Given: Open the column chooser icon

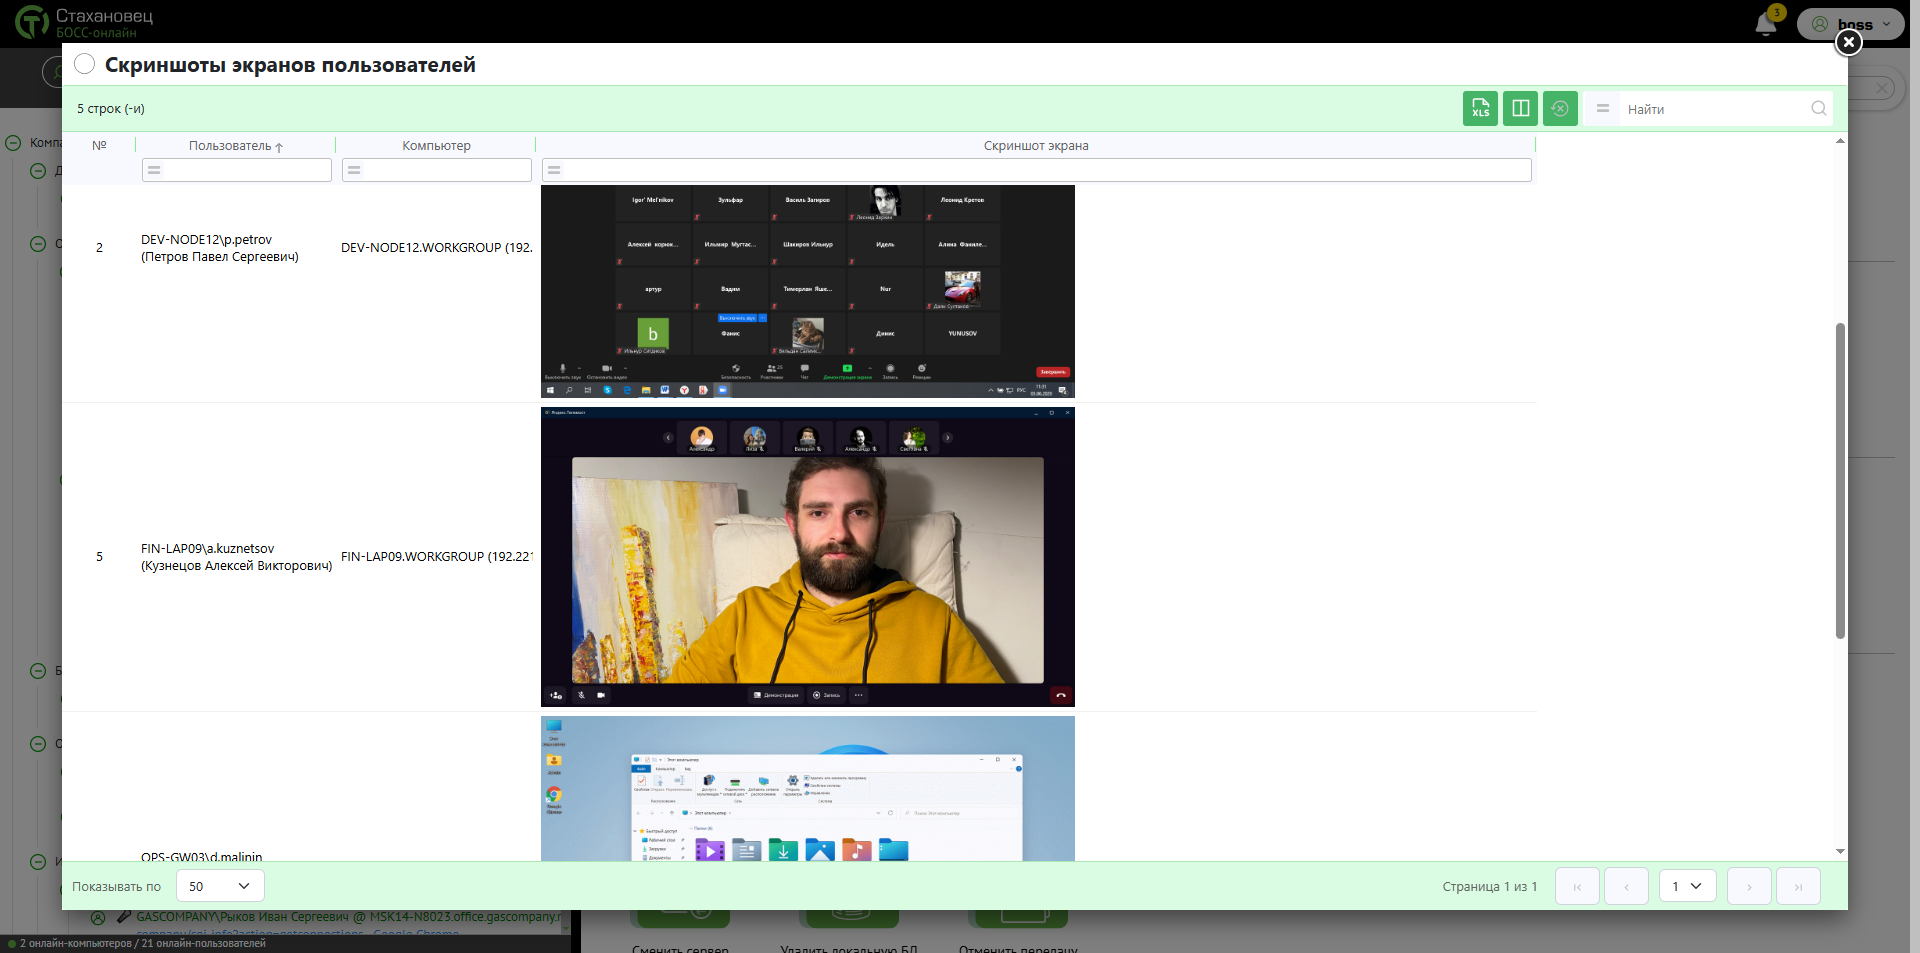Looking at the screenshot, I should [x=1520, y=109].
